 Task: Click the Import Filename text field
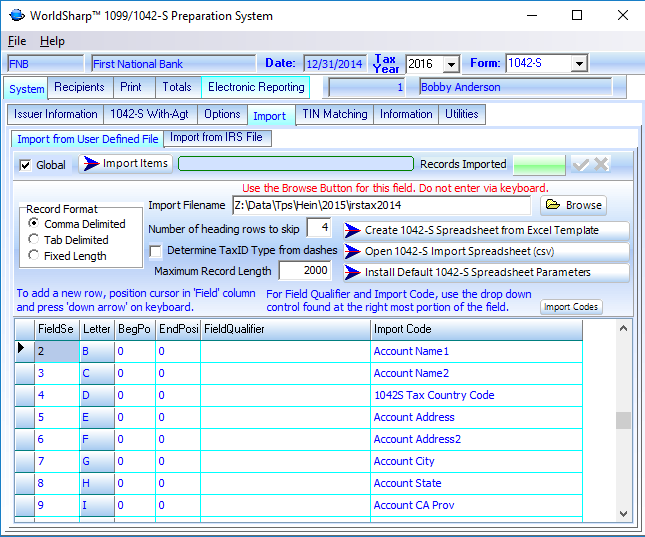click(381, 205)
